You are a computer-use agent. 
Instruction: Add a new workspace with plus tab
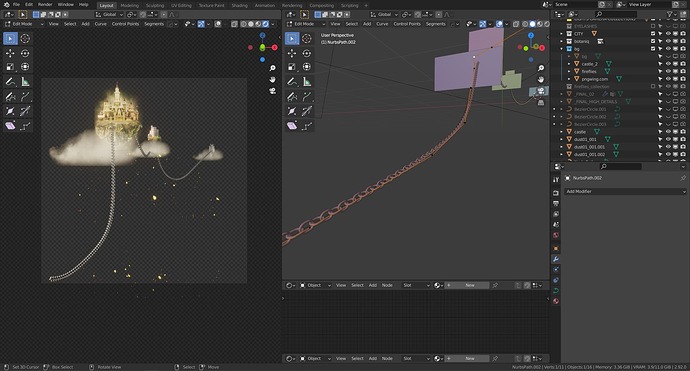click(x=366, y=5)
